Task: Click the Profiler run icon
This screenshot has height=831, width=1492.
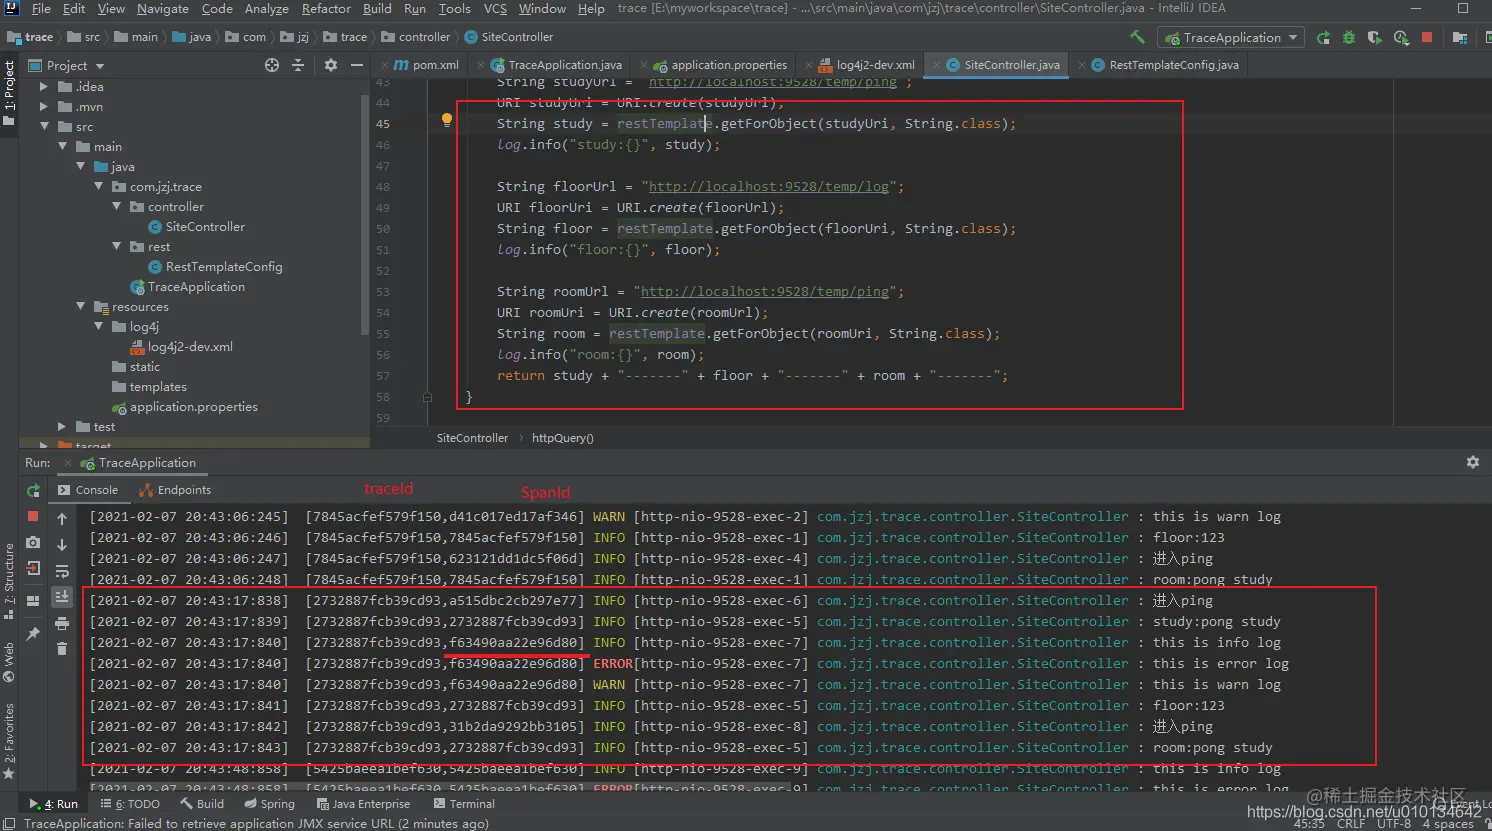Action: [1401, 37]
